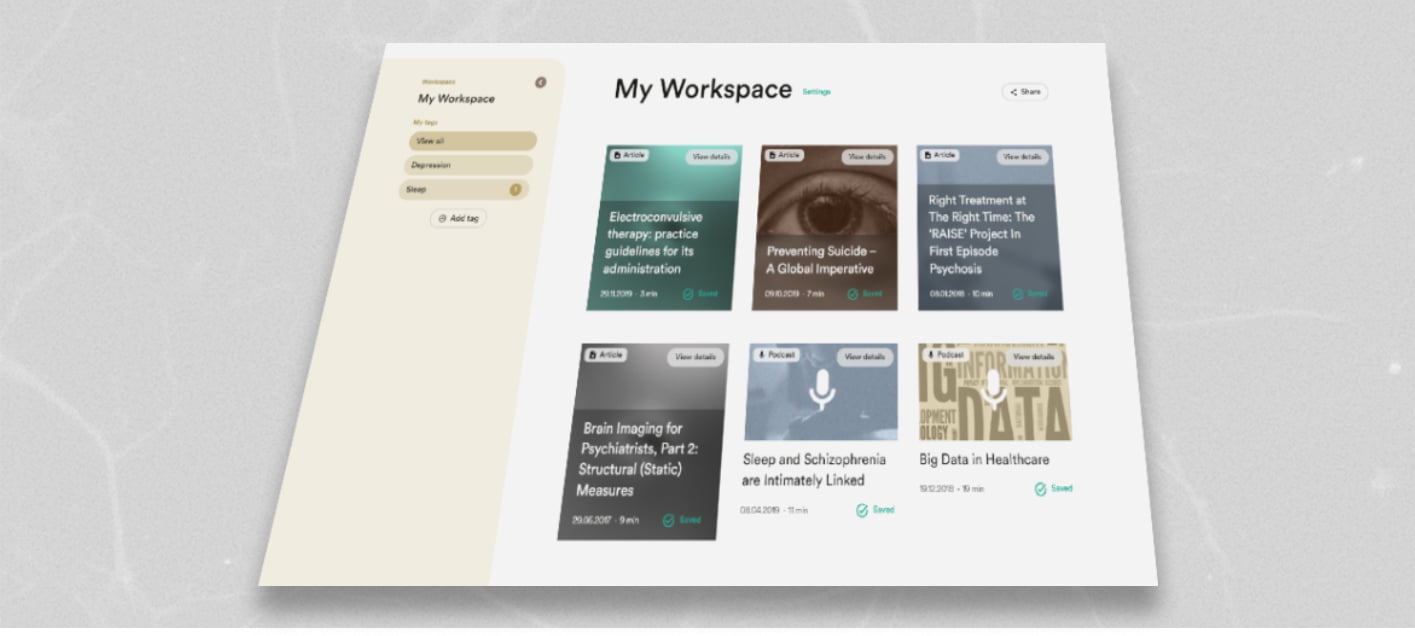View details of the Brain Imaging article
1415x636 pixels.
[696, 357]
